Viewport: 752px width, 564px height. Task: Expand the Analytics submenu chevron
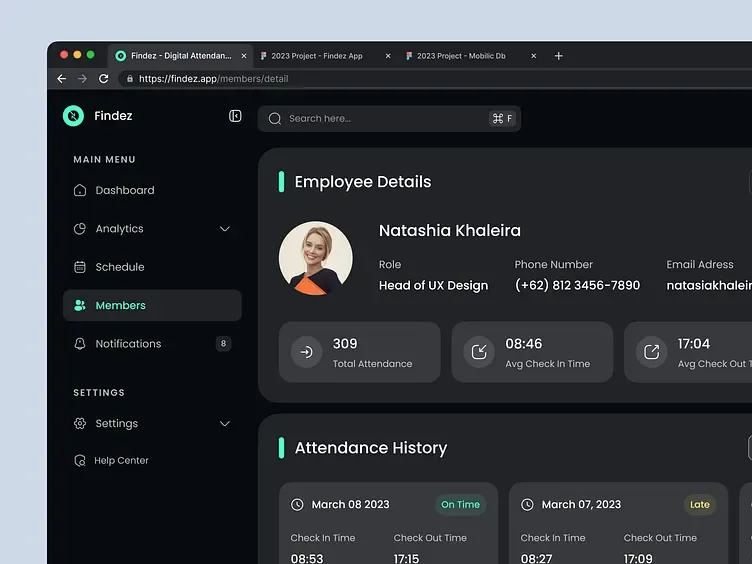[x=224, y=229]
